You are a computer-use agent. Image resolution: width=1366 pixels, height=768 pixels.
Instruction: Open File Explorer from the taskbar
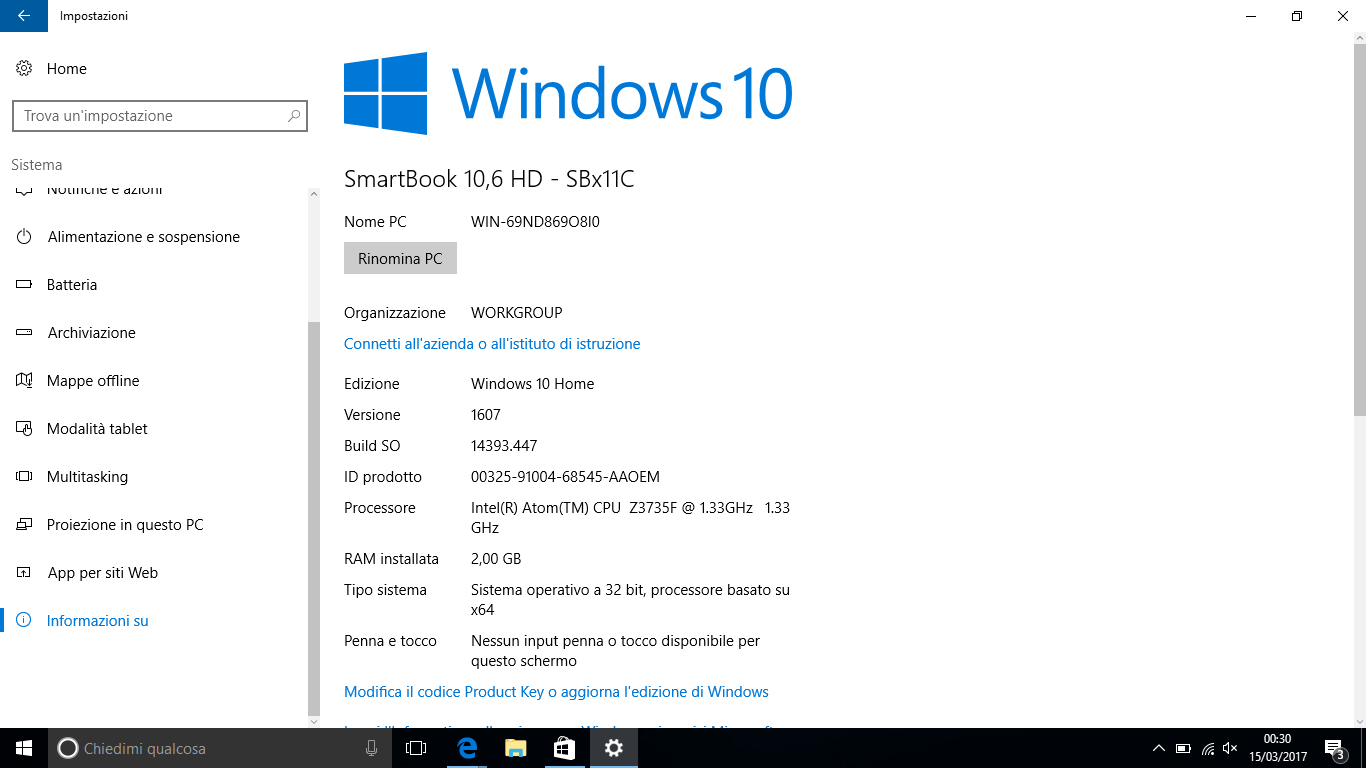515,748
